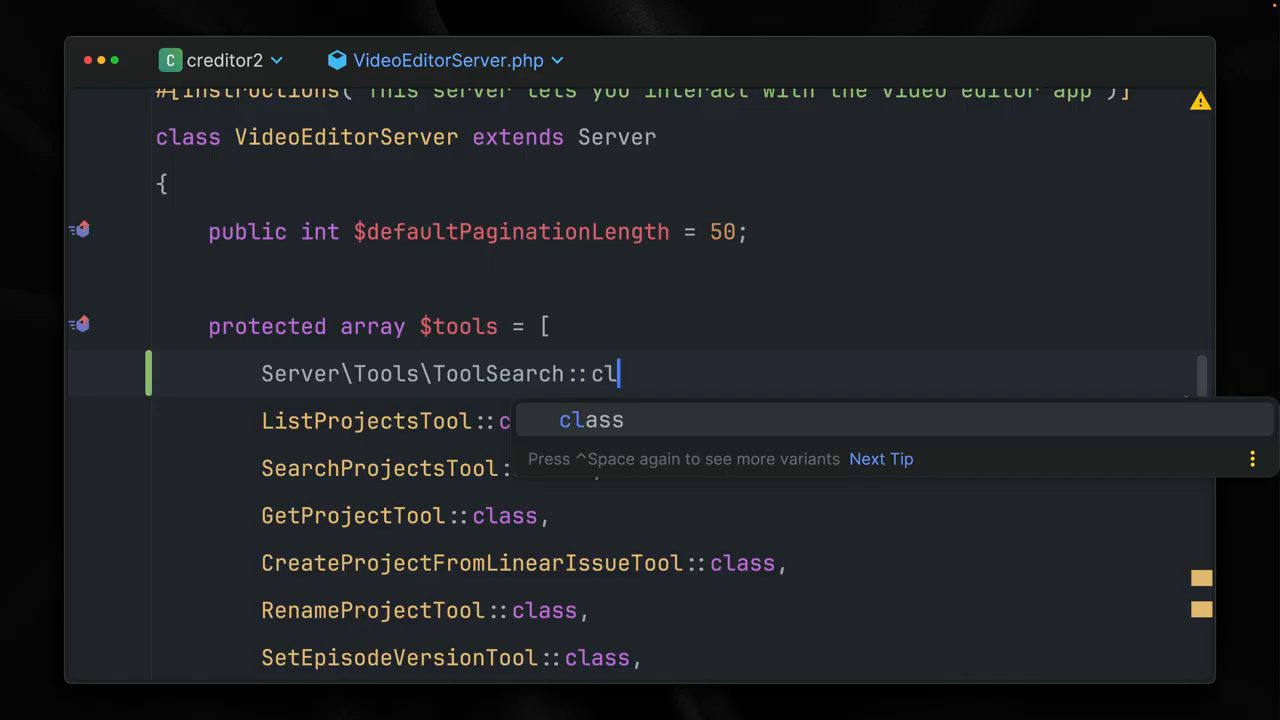1280x720 pixels.
Task: Click 'CreateProjectFromLinearIssueTool' entry
Action: click(x=472, y=564)
